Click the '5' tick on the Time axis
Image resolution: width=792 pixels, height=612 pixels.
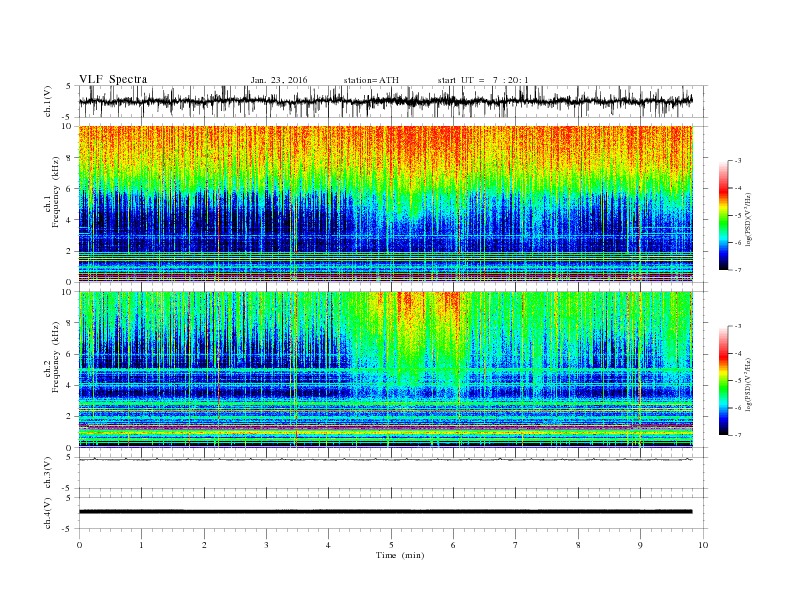click(391, 545)
